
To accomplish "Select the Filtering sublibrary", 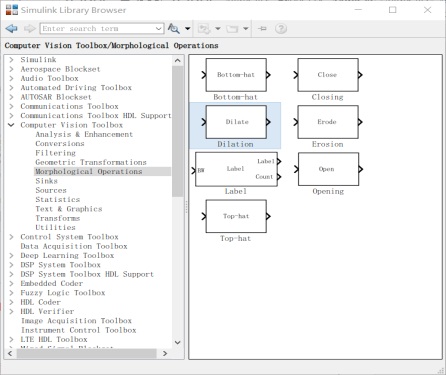I will coord(55,153).
